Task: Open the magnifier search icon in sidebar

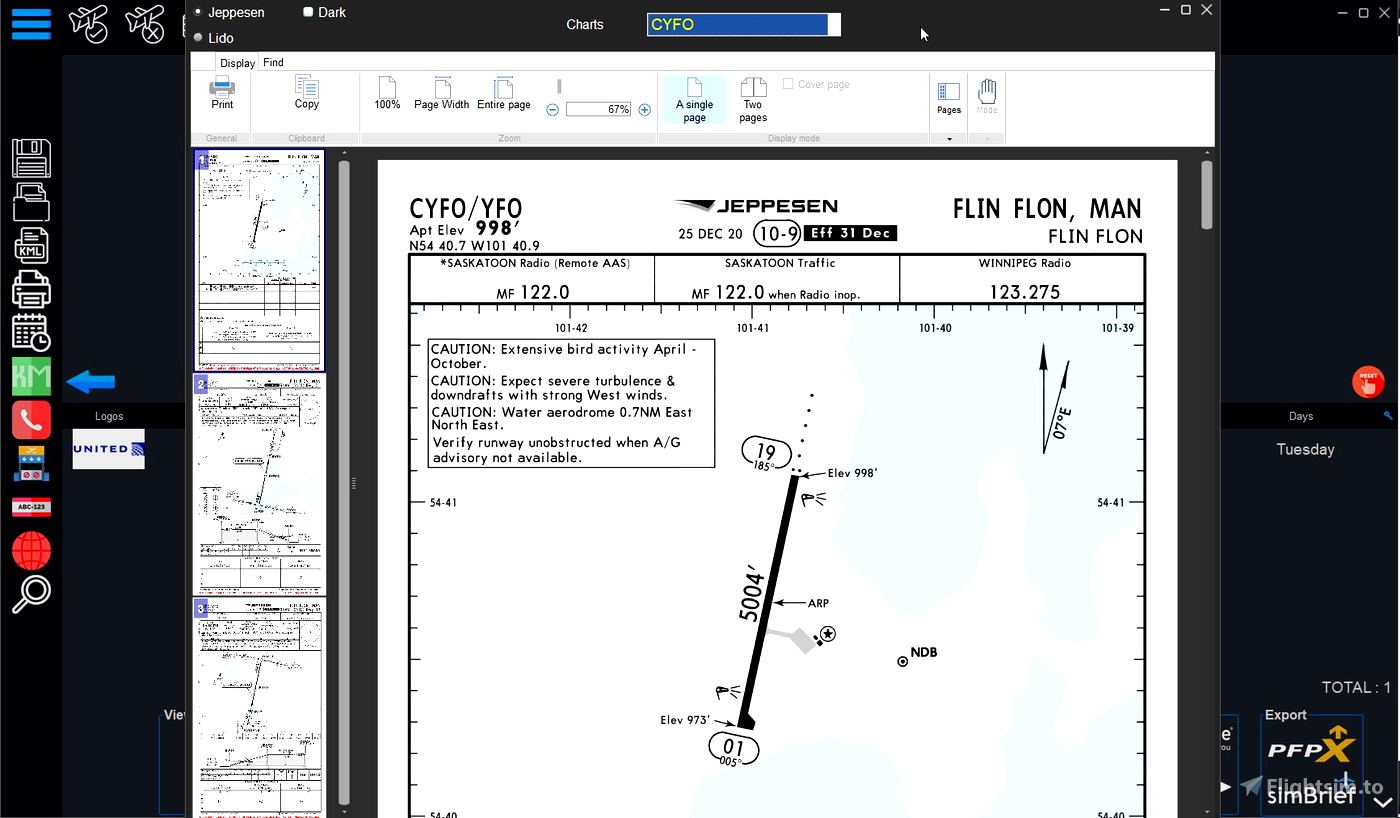Action: (31, 593)
